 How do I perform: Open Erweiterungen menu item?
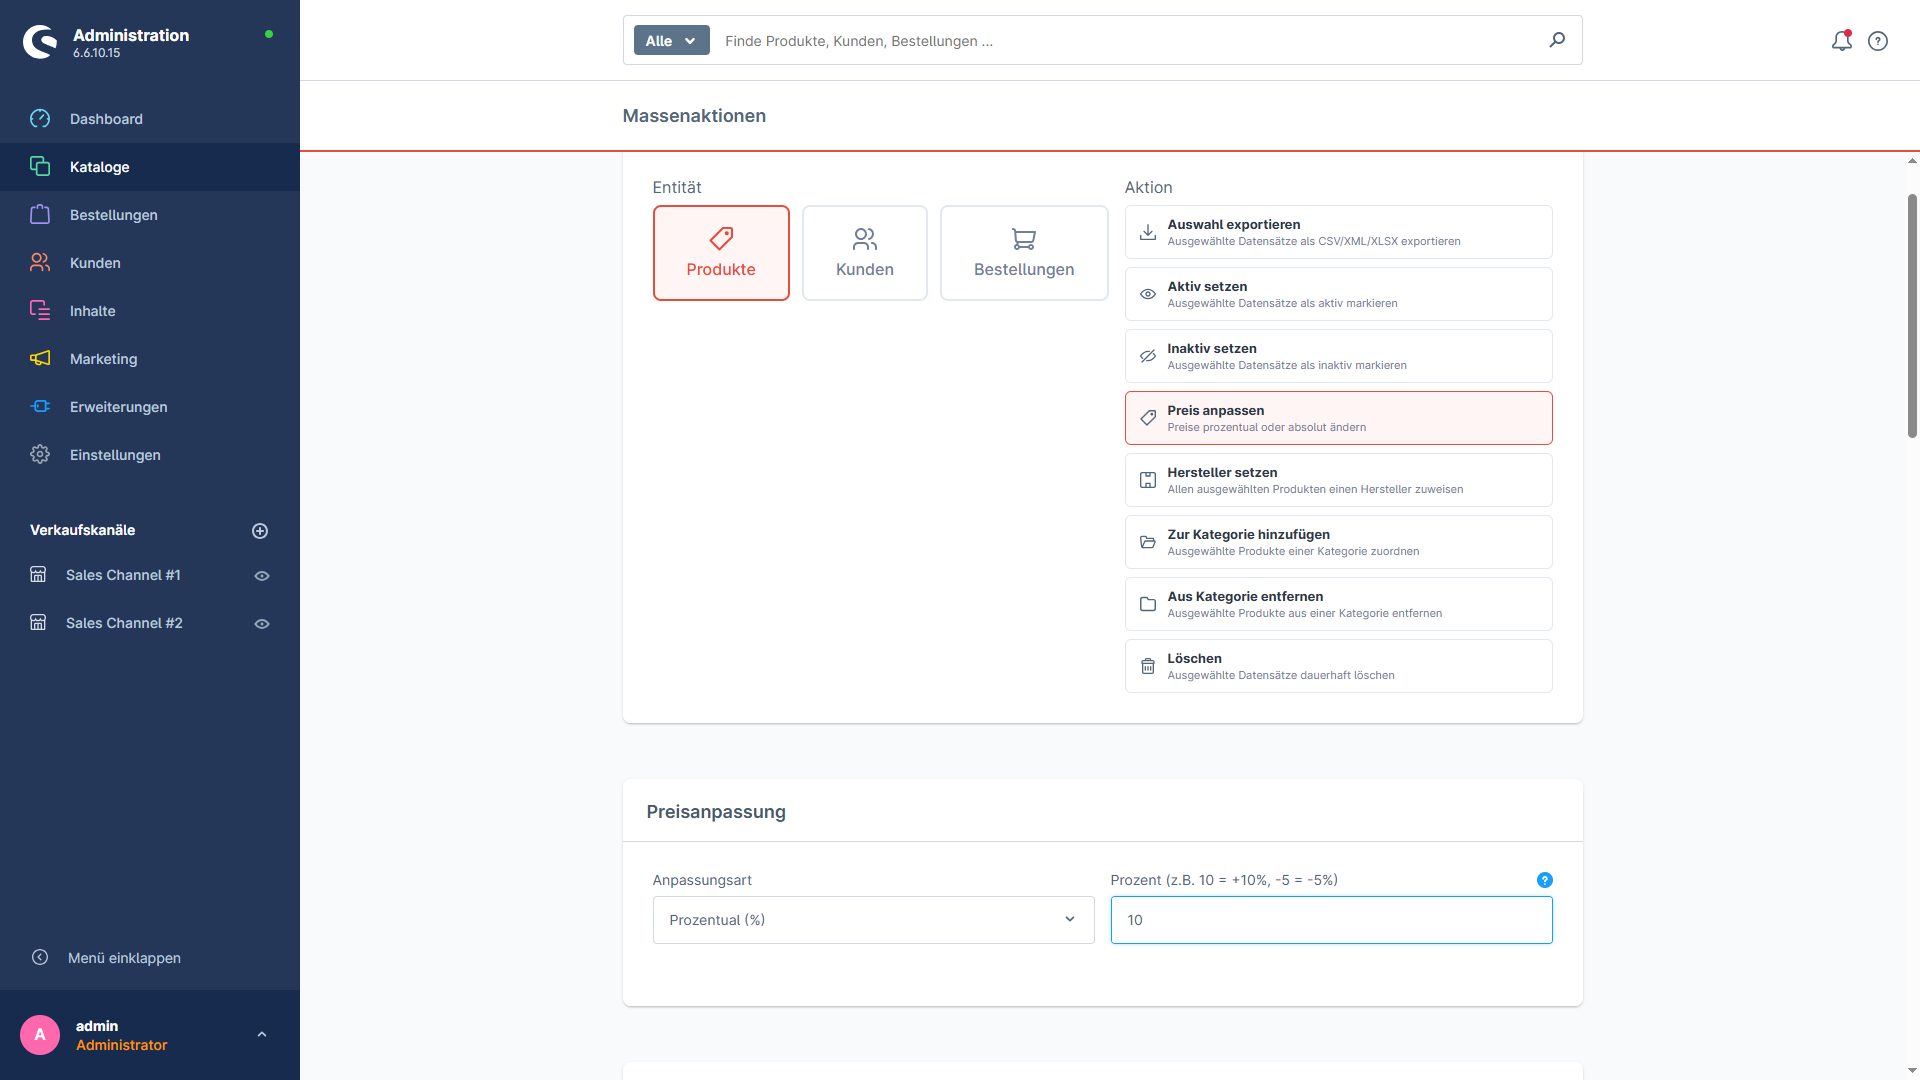click(x=150, y=407)
